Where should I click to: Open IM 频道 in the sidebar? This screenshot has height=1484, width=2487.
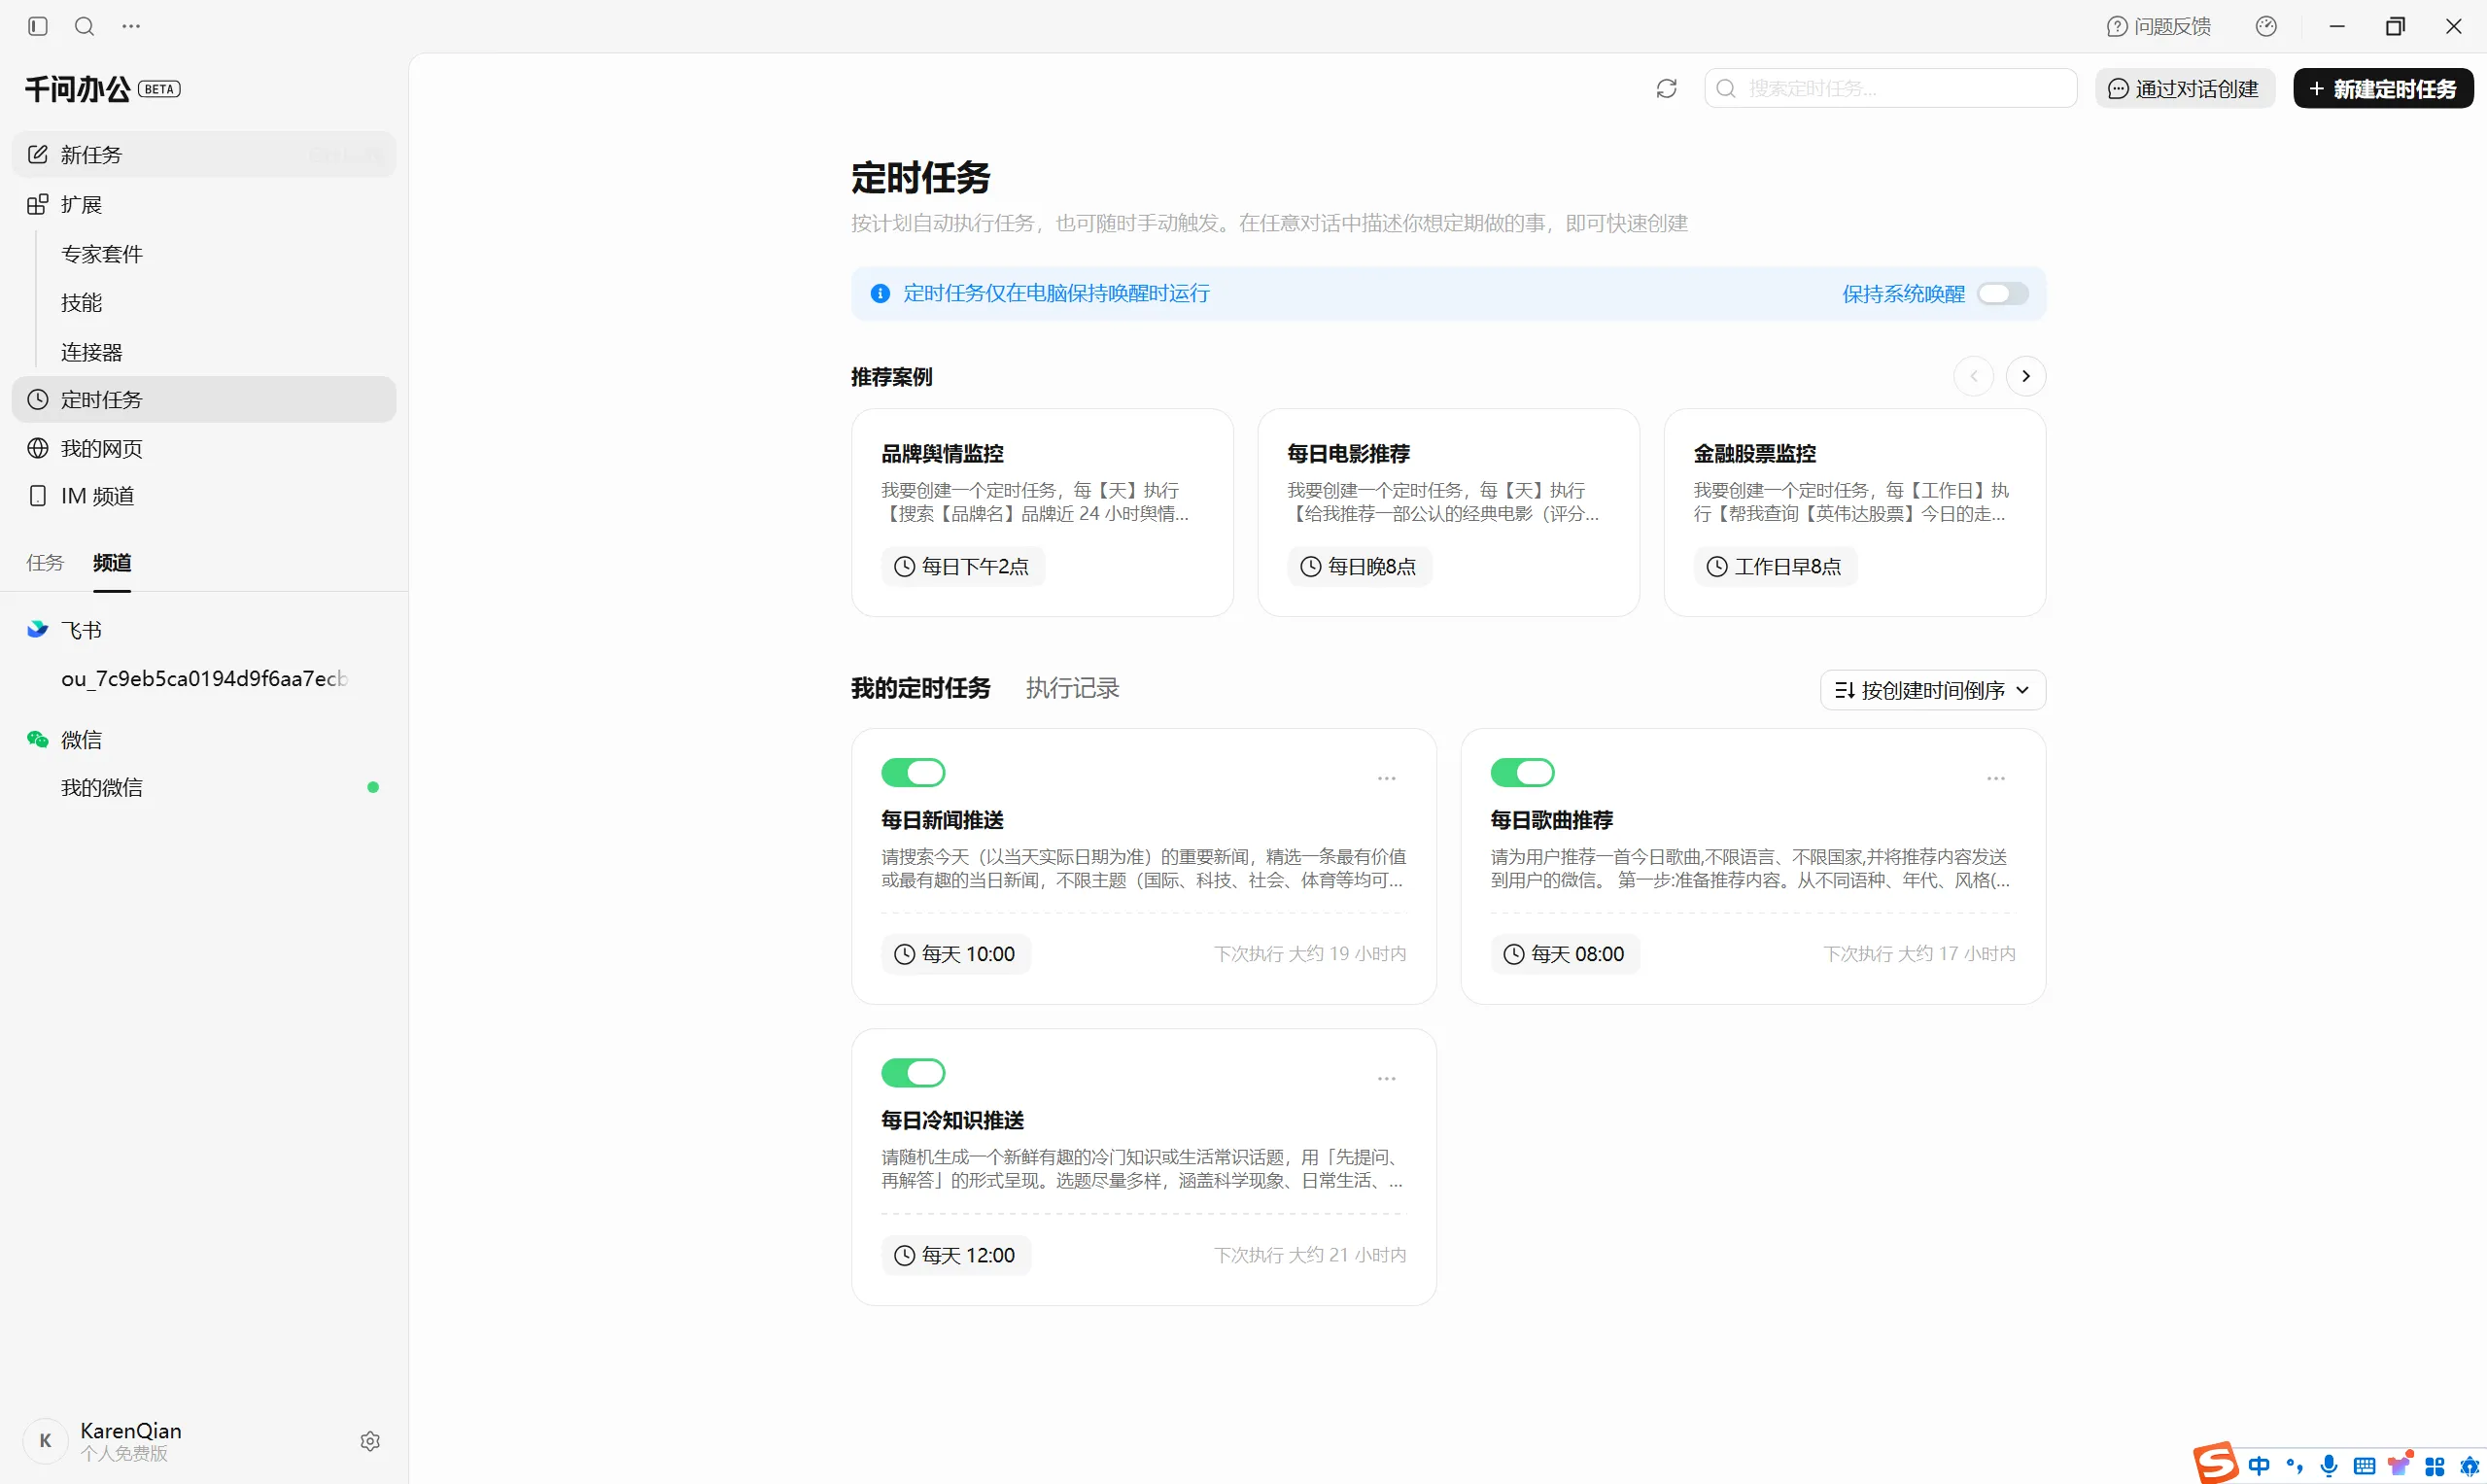pyautogui.click(x=204, y=496)
